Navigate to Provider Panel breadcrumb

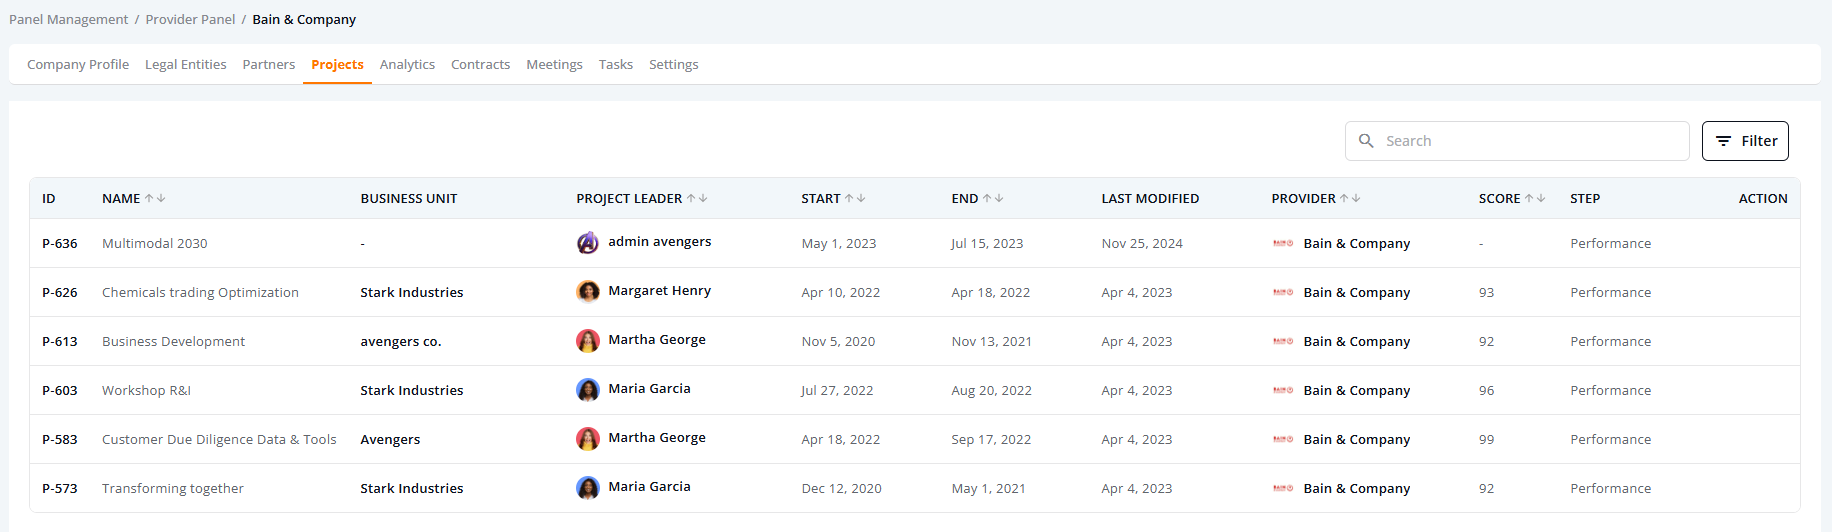[190, 19]
